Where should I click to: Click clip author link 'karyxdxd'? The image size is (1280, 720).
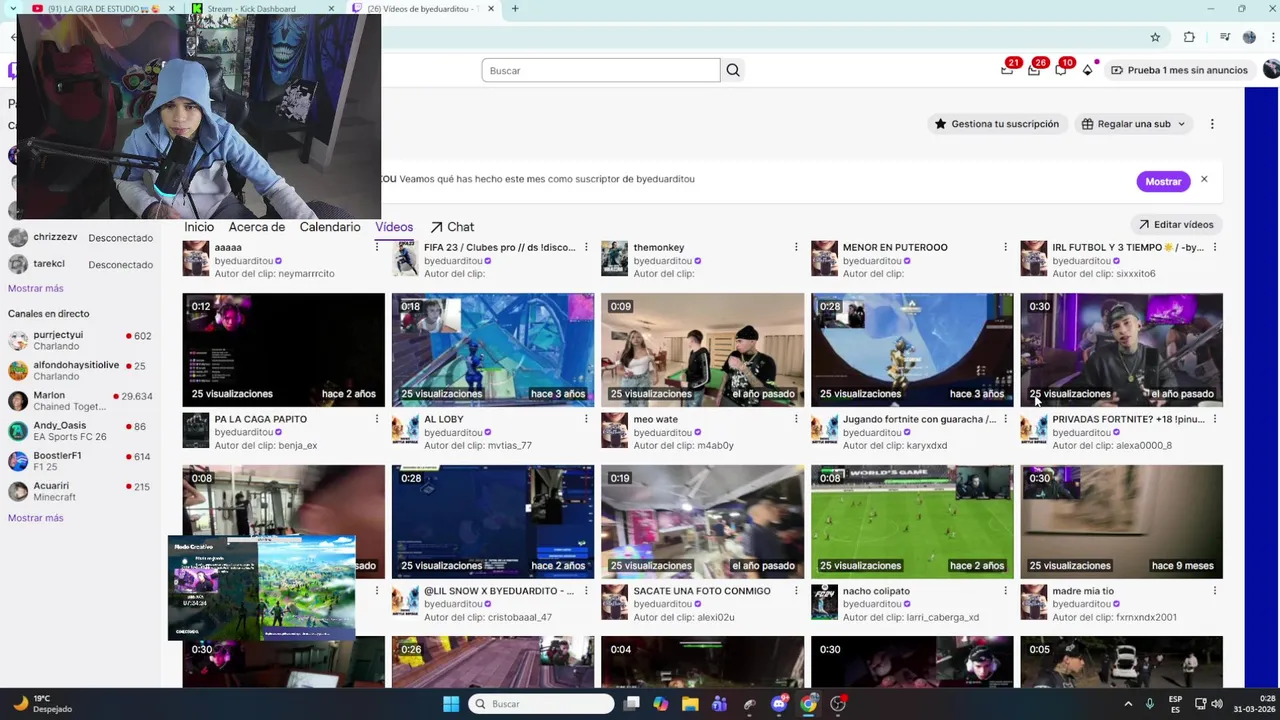tap(927, 446)
